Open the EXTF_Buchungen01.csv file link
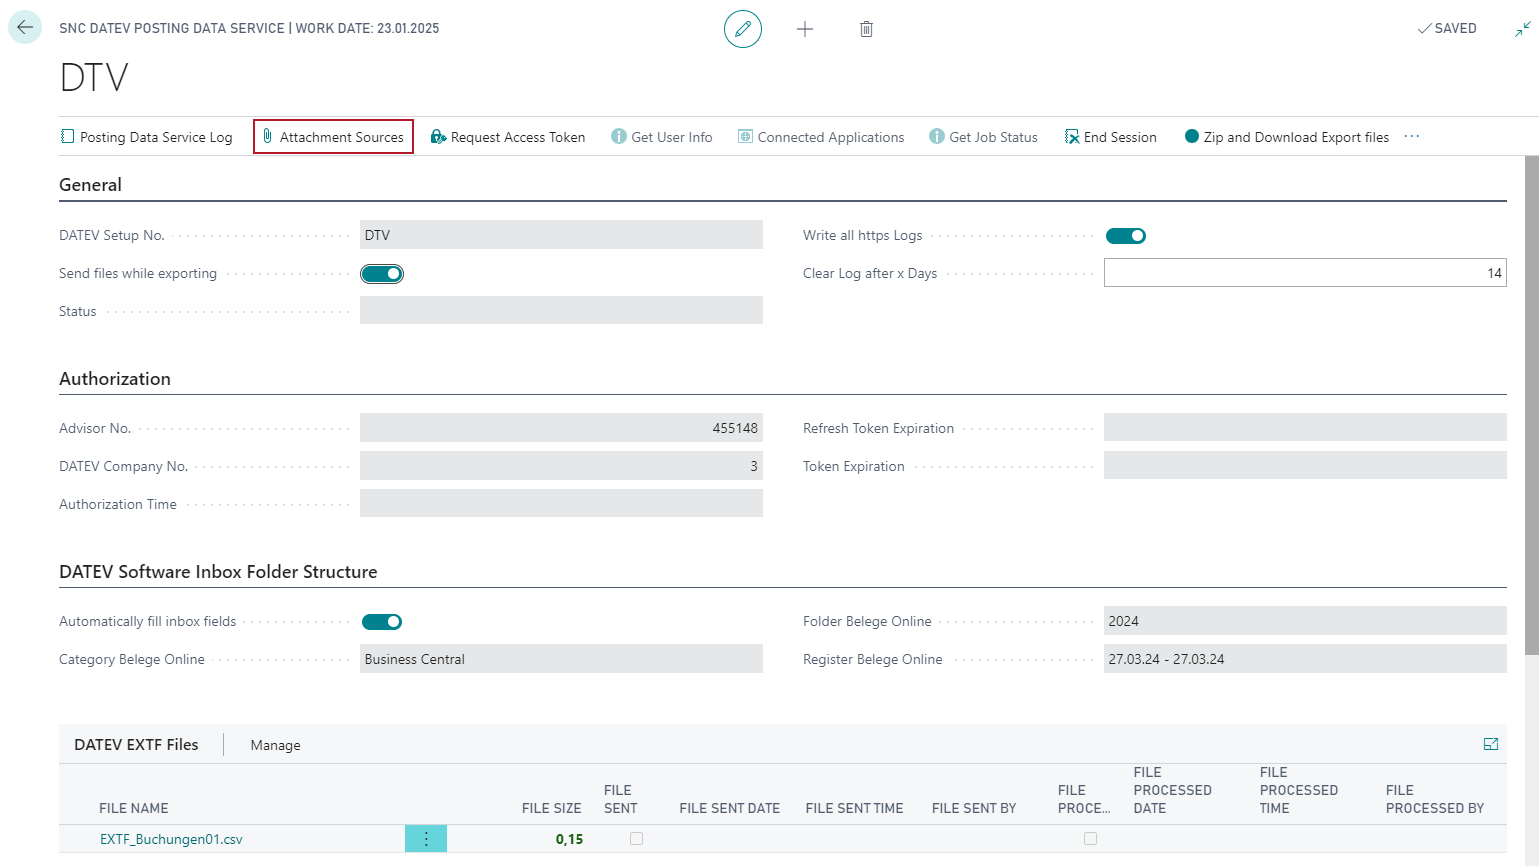 (171, 839)
